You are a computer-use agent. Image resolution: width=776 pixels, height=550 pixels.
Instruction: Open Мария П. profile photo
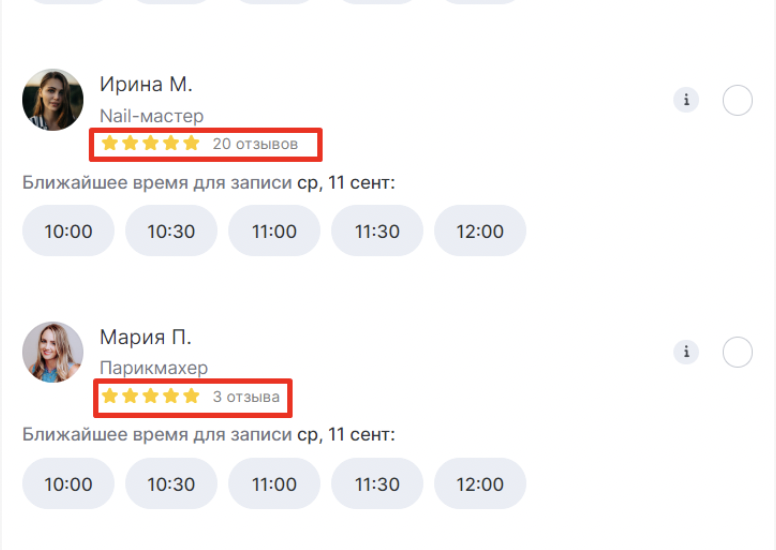(x=53, y=352)
